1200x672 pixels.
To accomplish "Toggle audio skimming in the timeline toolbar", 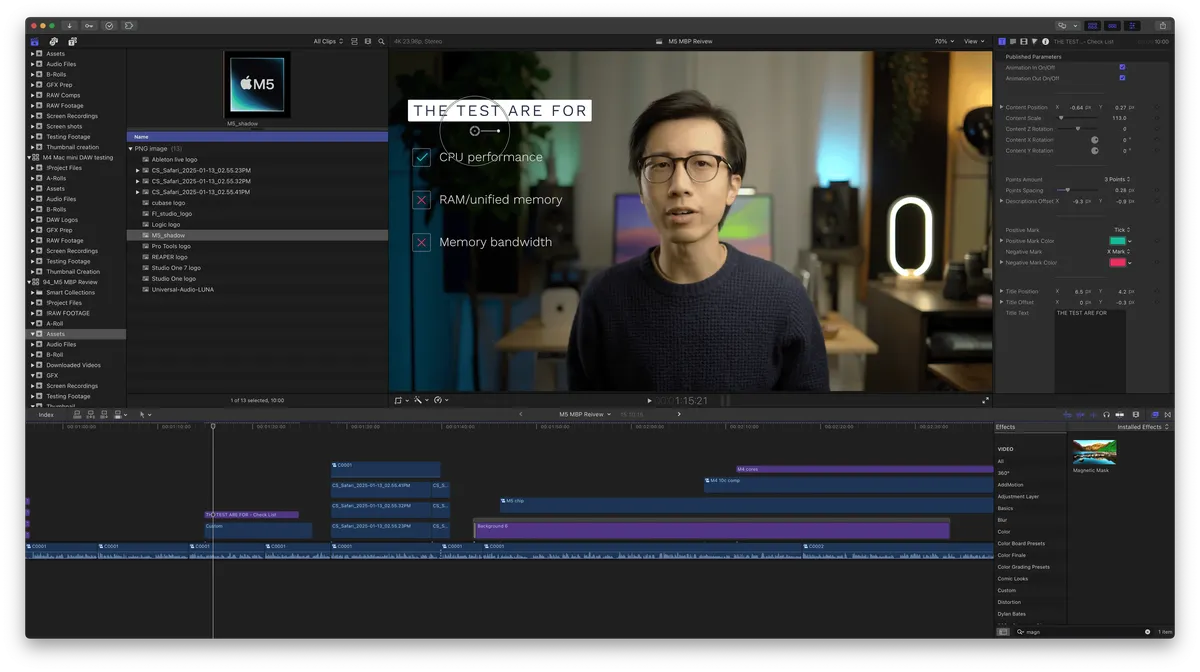I will pos(1080,413).
